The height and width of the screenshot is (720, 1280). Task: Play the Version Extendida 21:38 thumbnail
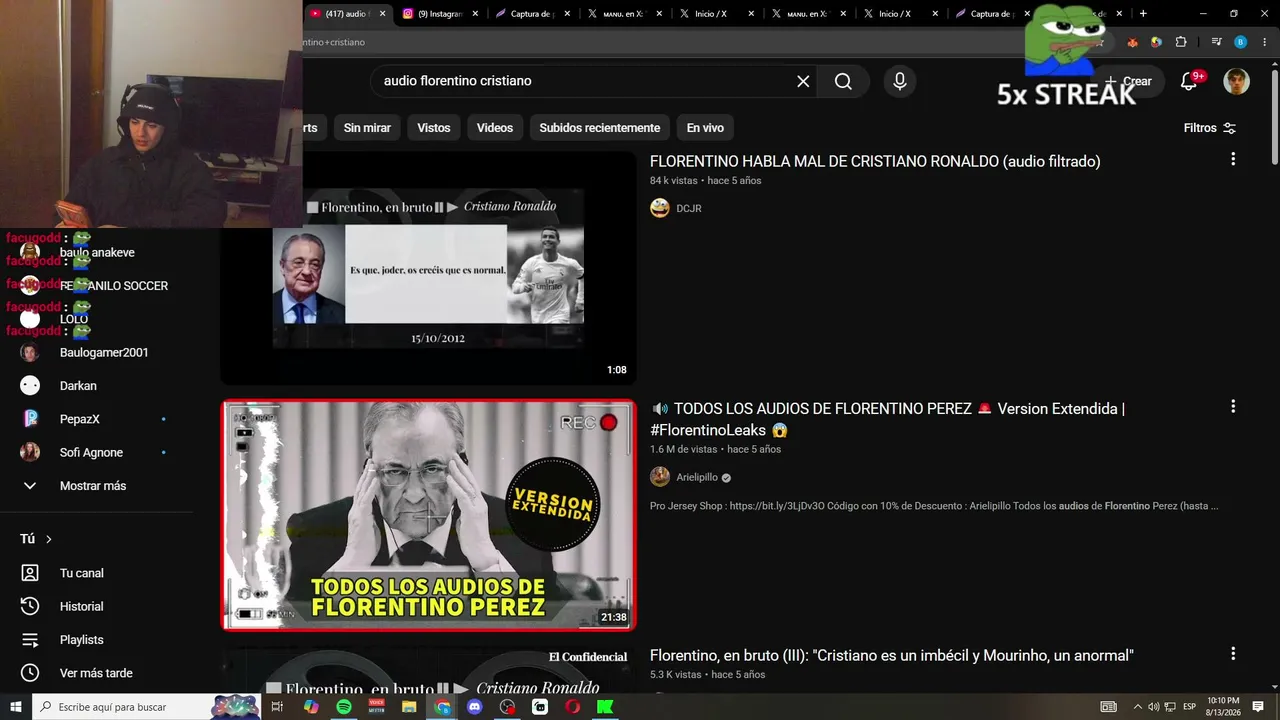[x=429, y=516]
